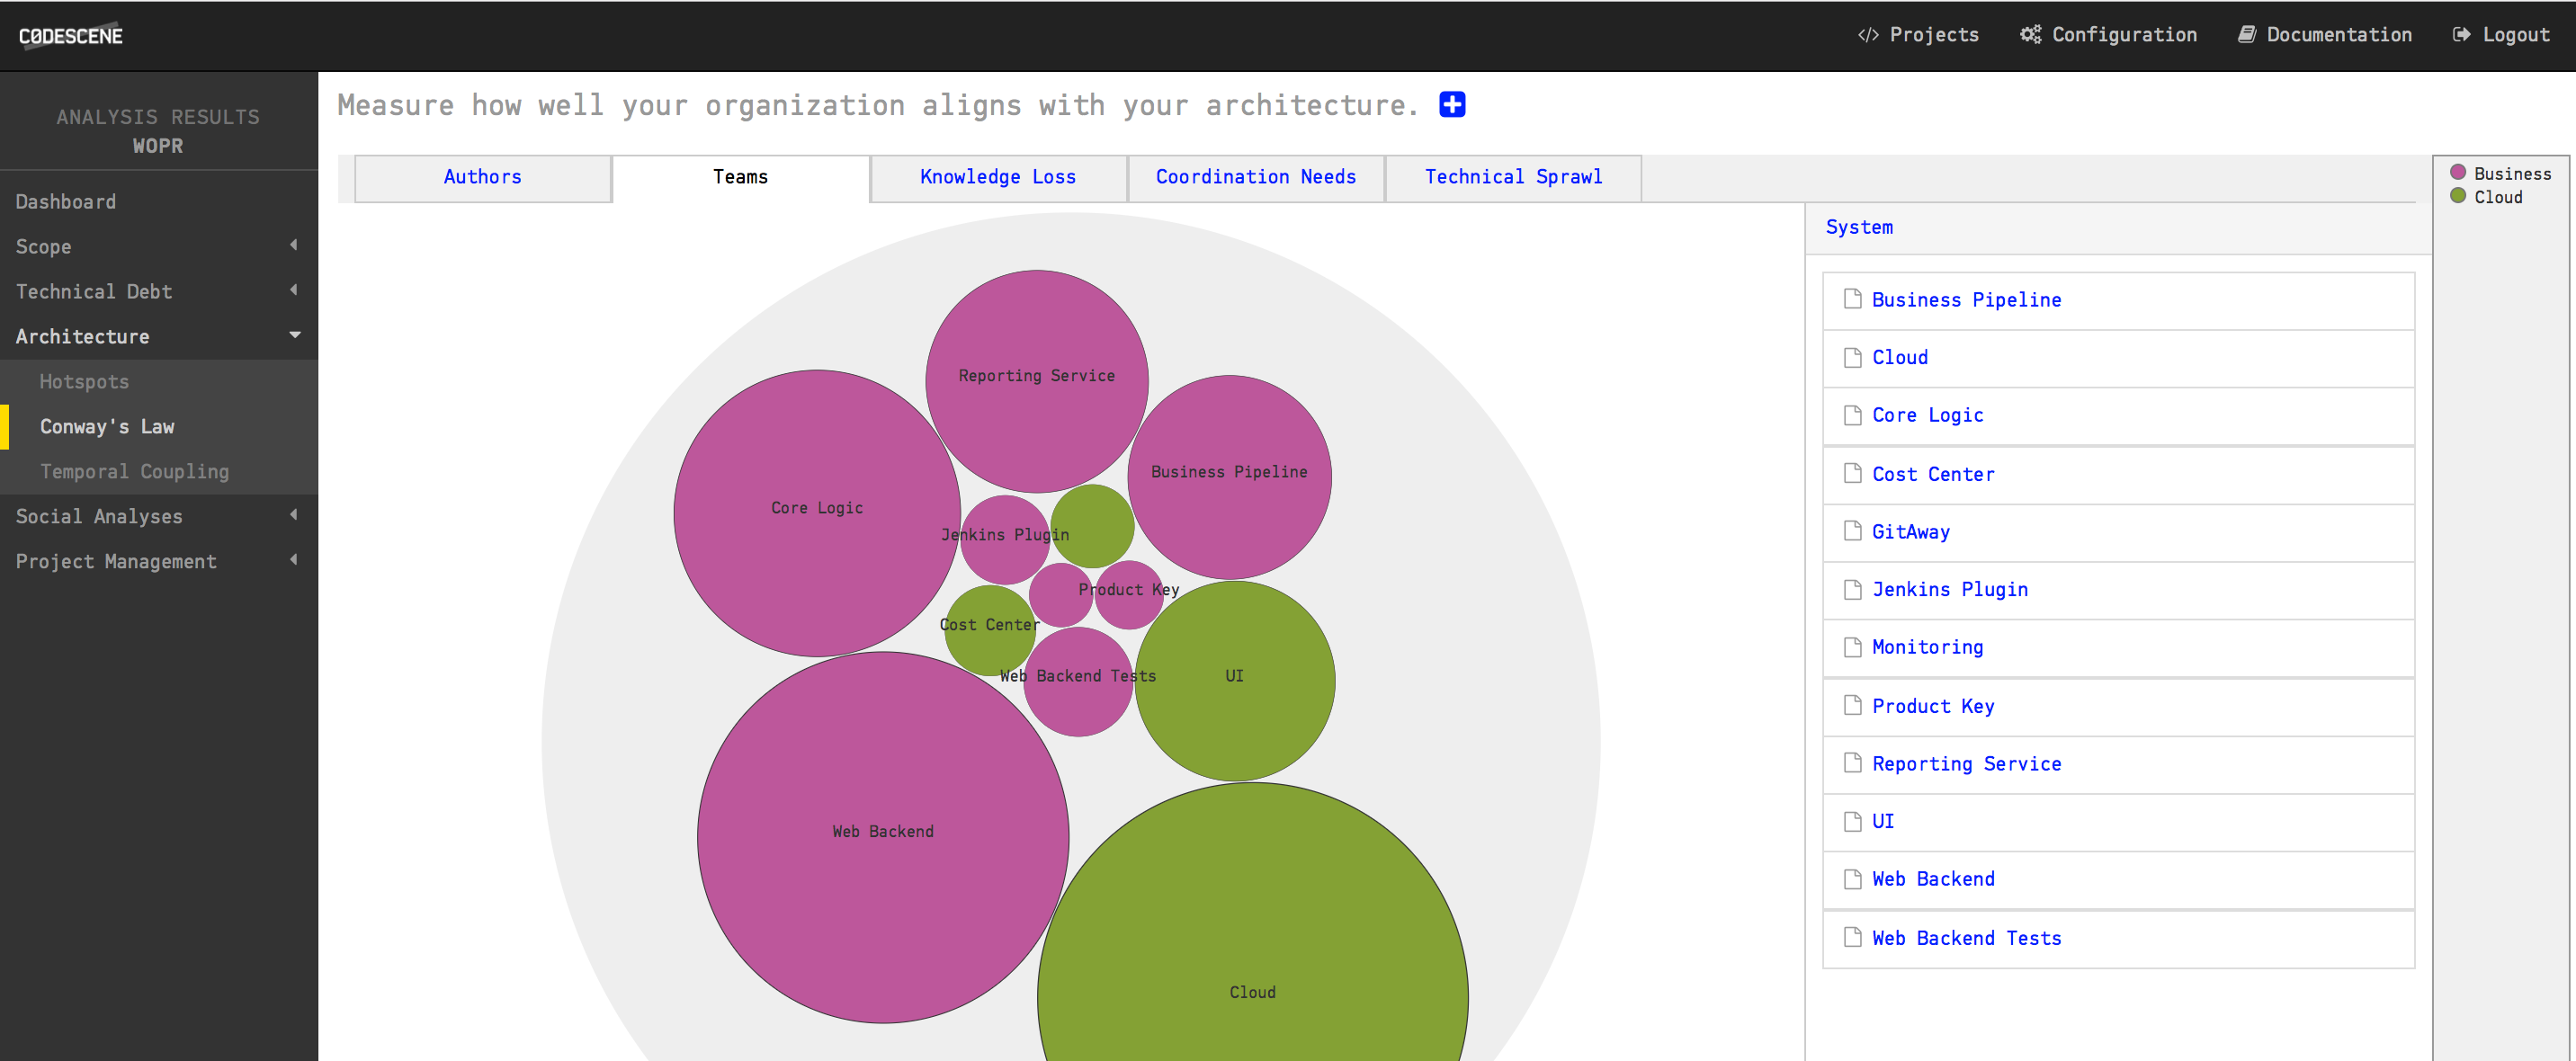Screen dimensions: 2576x1061
Task: Open the Monitoring link
Action: tap(1927, 647)
